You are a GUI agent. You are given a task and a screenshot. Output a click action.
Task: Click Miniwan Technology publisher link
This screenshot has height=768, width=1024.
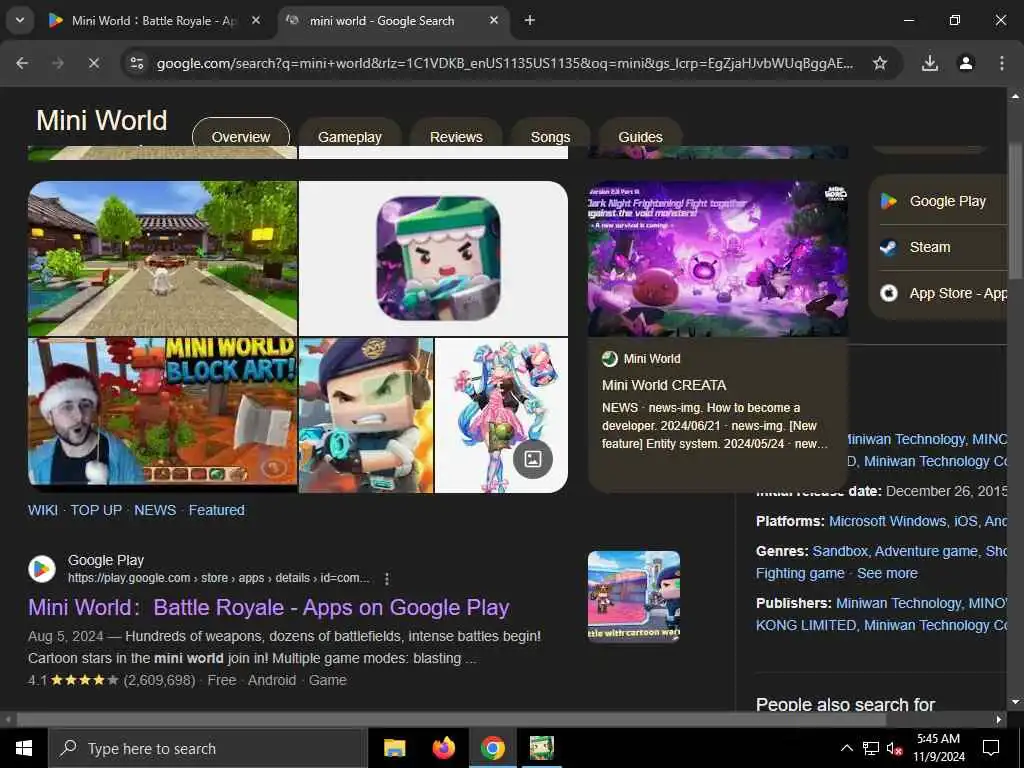click(899, 603)
